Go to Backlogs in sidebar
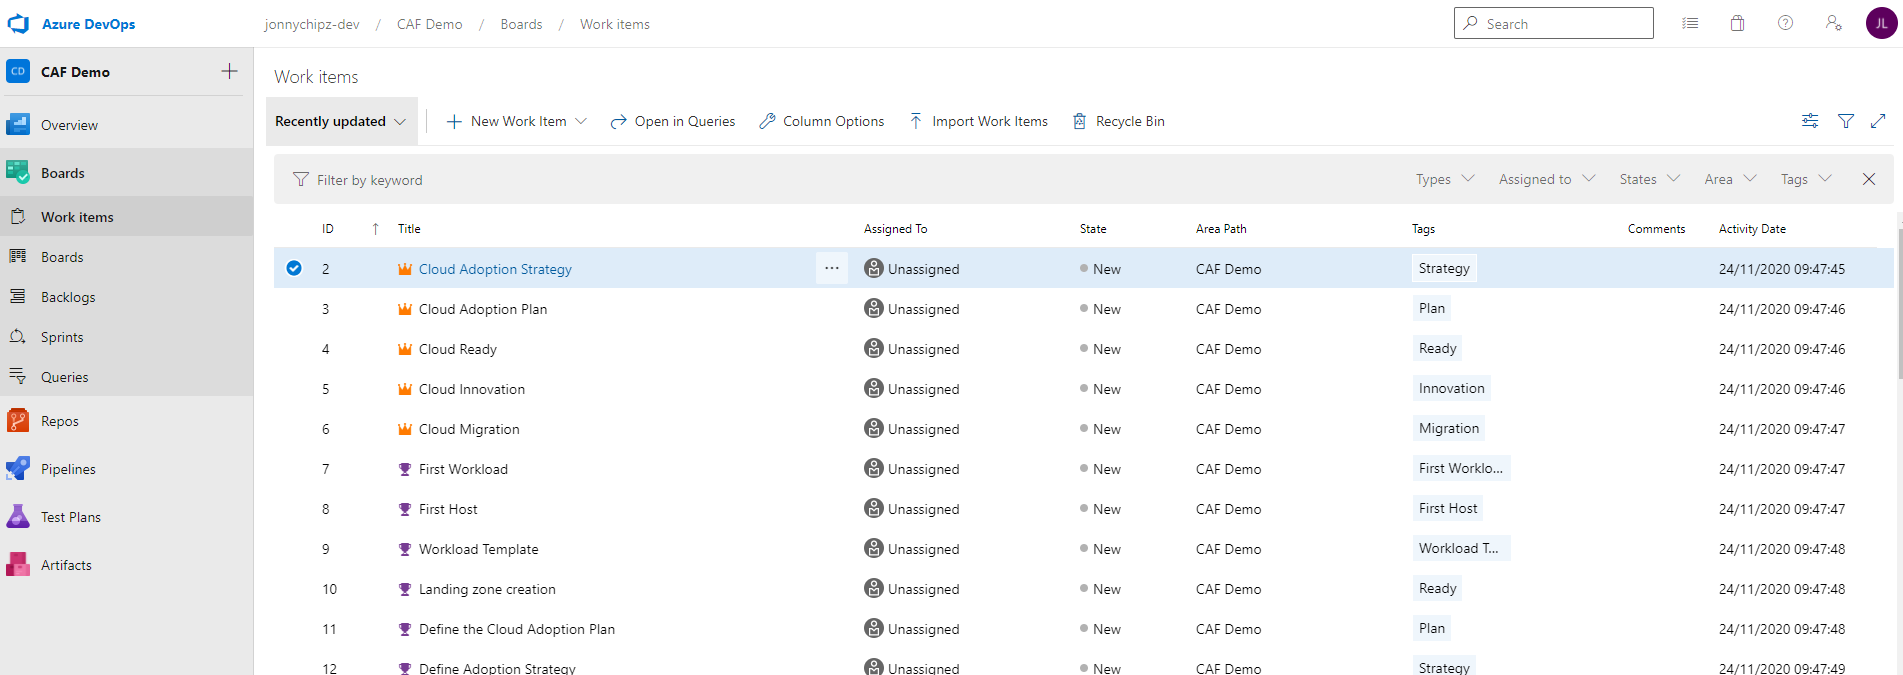The height and width of the screenshot is (675, 1903). point(68,297)
